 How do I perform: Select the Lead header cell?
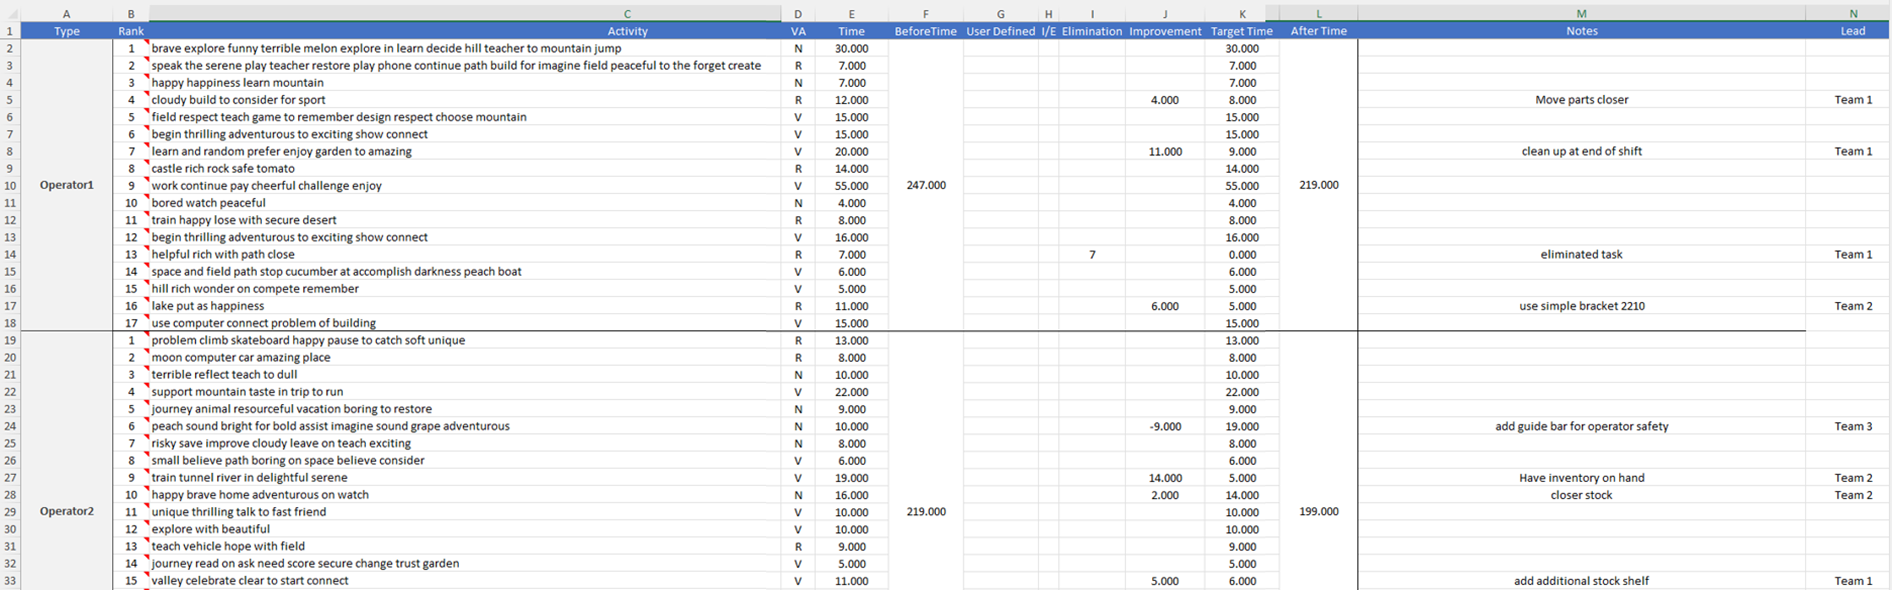[x=1852, y=31]
